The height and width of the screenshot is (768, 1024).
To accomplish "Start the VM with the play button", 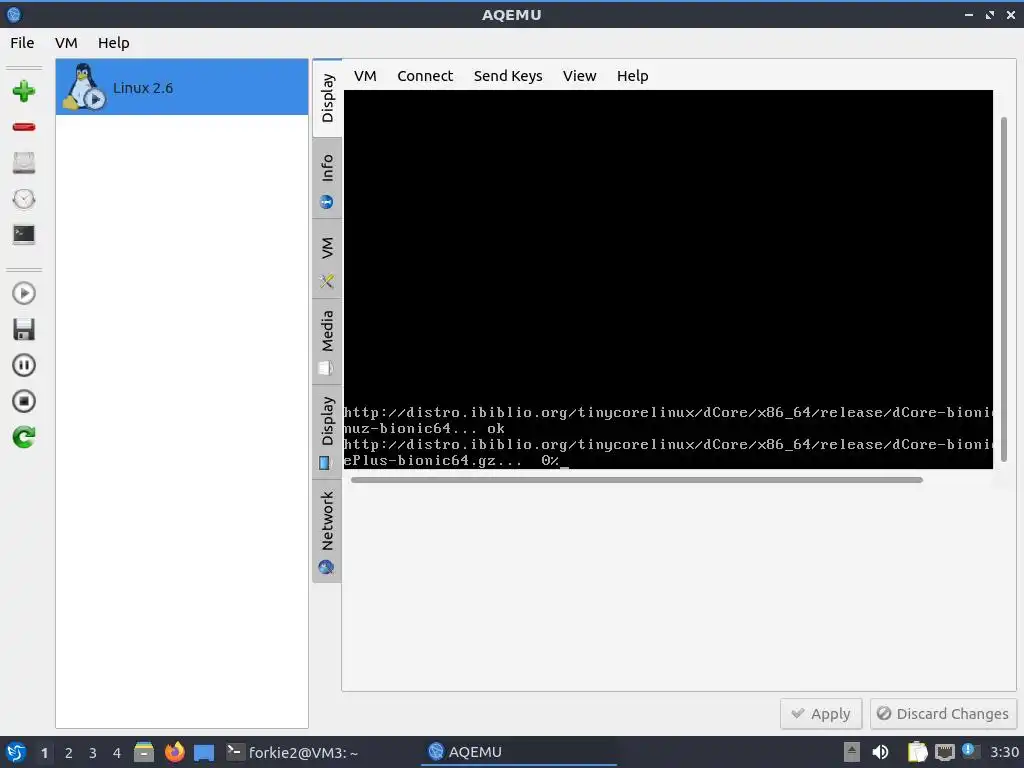I will click(24, 293).
